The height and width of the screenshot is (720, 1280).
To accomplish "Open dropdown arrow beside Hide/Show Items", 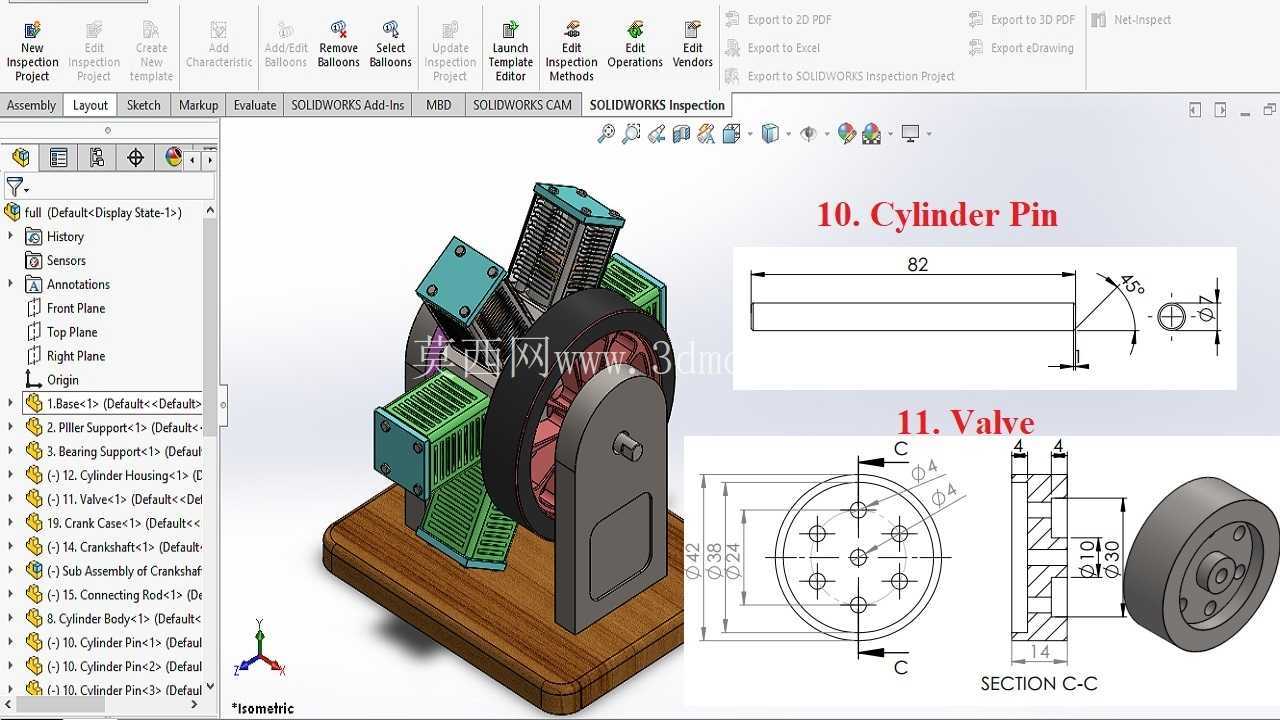I will (x=825, y=134).
